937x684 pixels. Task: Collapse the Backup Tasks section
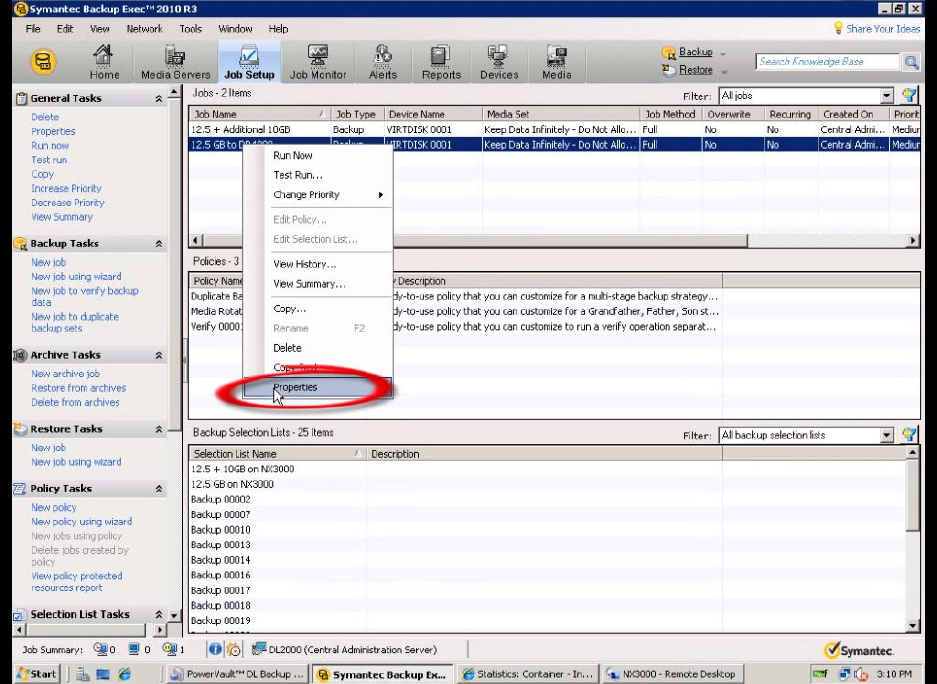pyautogui.click(x=159, y=244)
